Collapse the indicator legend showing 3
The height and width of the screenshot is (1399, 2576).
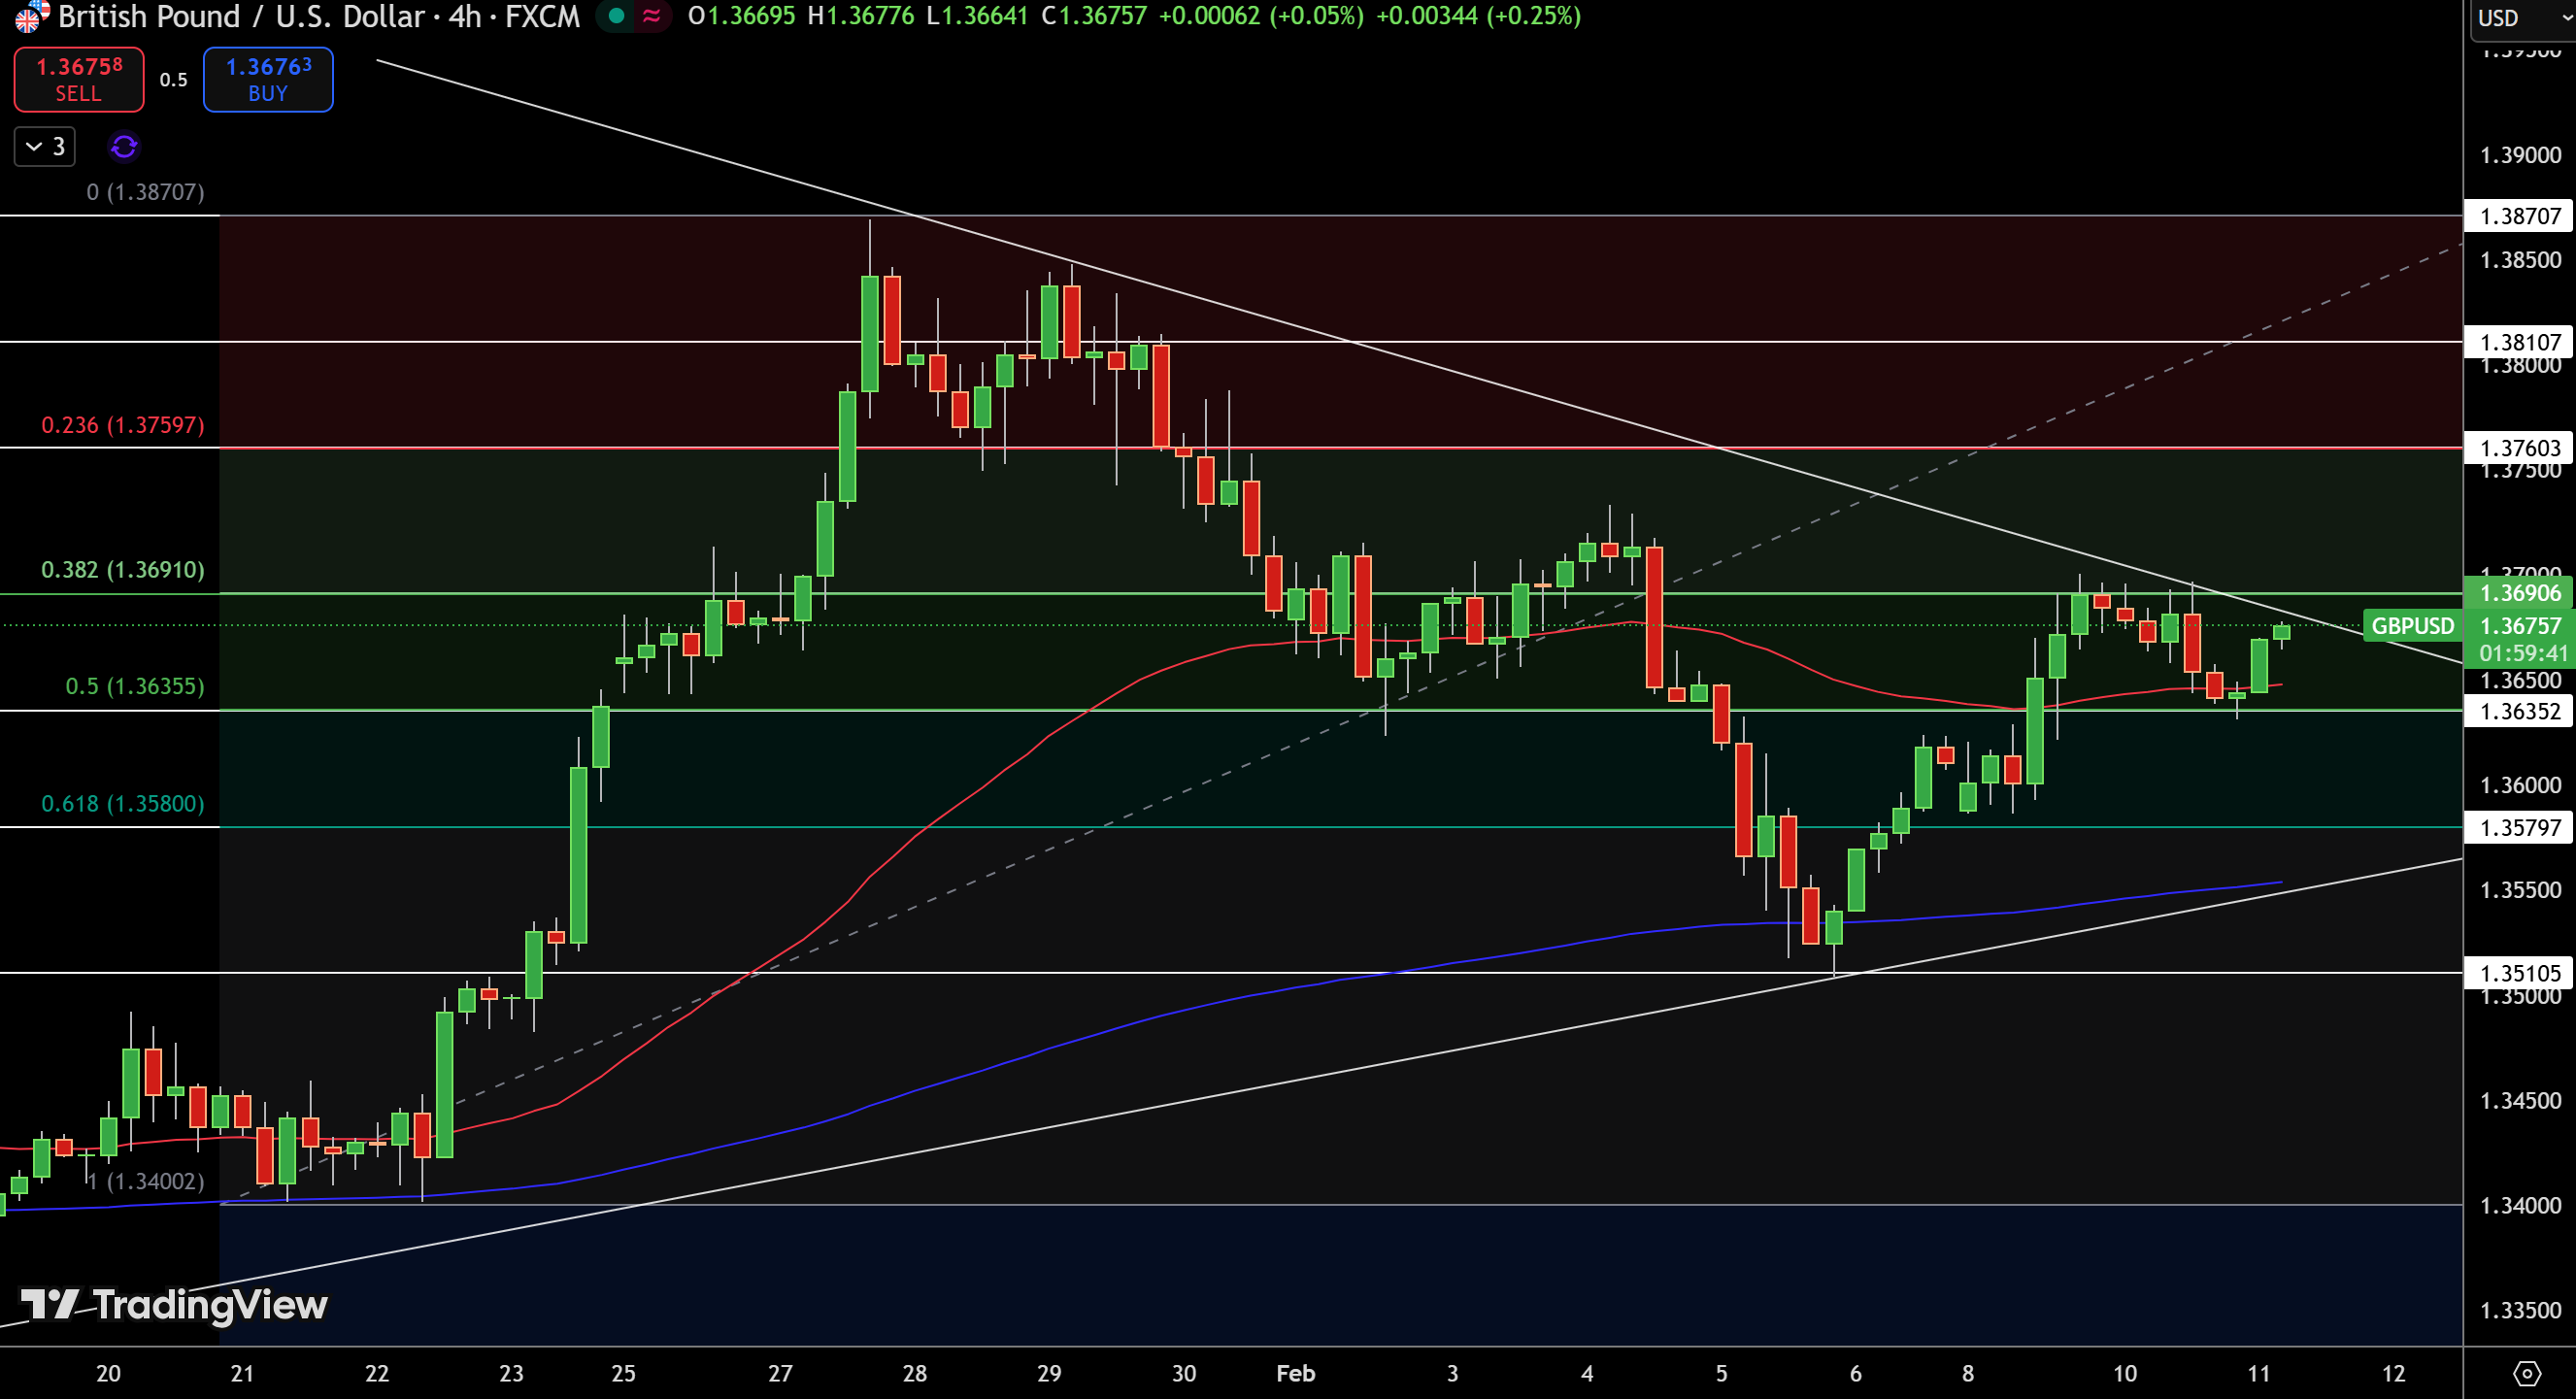point(45,147)
